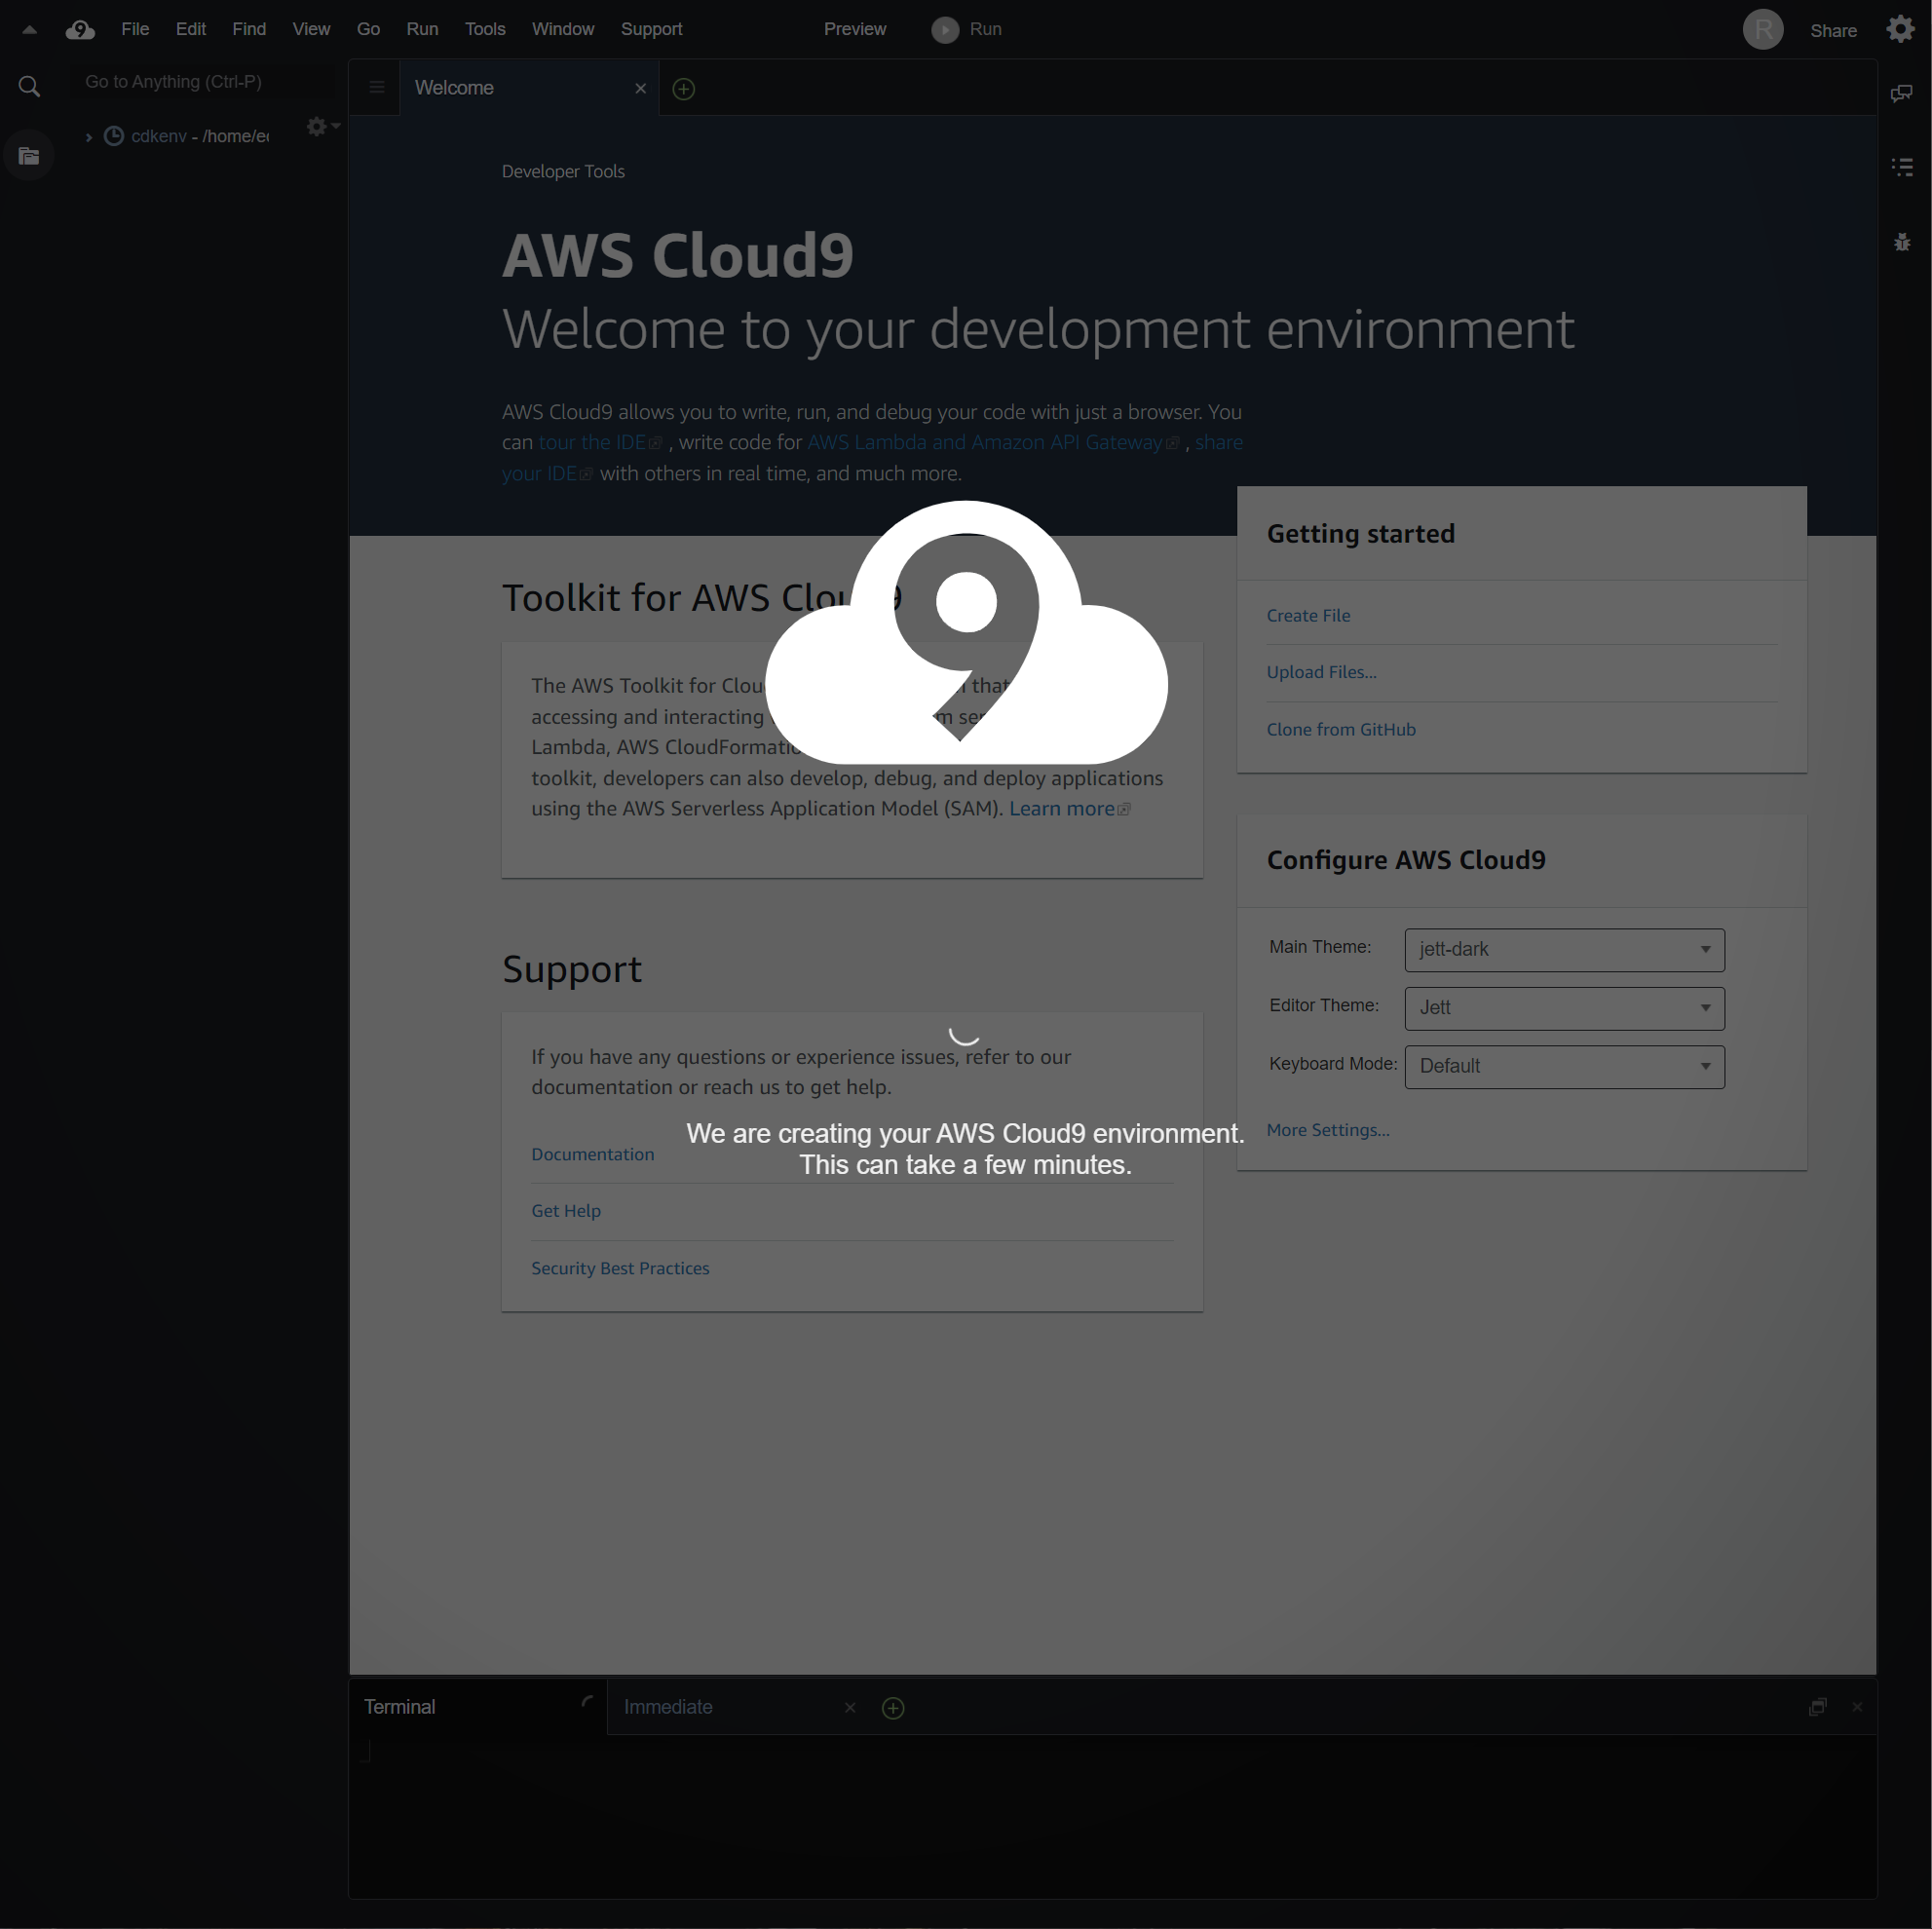
Task: Maximize the terminal pane icon
Action: [1817, 1707]
